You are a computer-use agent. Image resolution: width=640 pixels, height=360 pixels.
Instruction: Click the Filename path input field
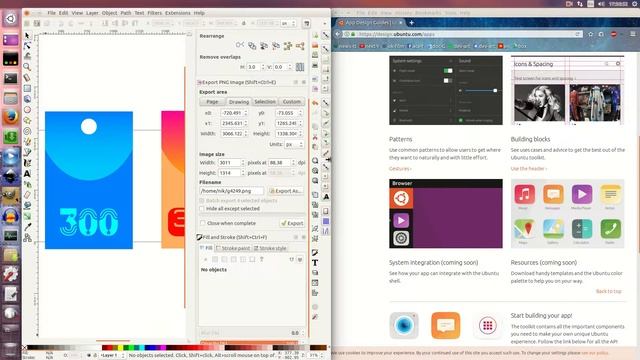pos(231,191)
